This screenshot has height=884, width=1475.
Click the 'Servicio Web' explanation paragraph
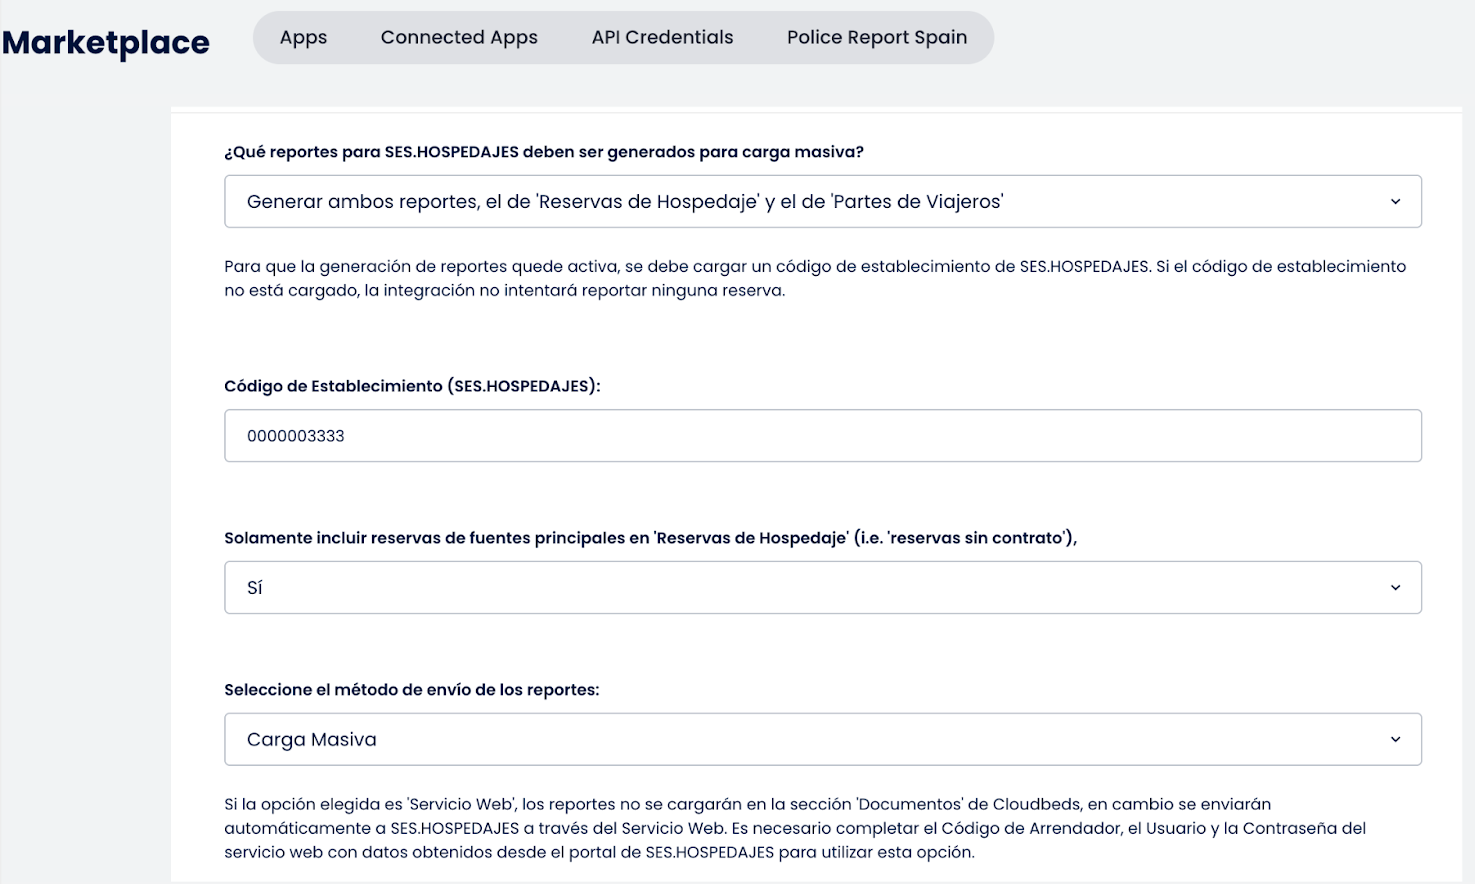coord(794,828)
